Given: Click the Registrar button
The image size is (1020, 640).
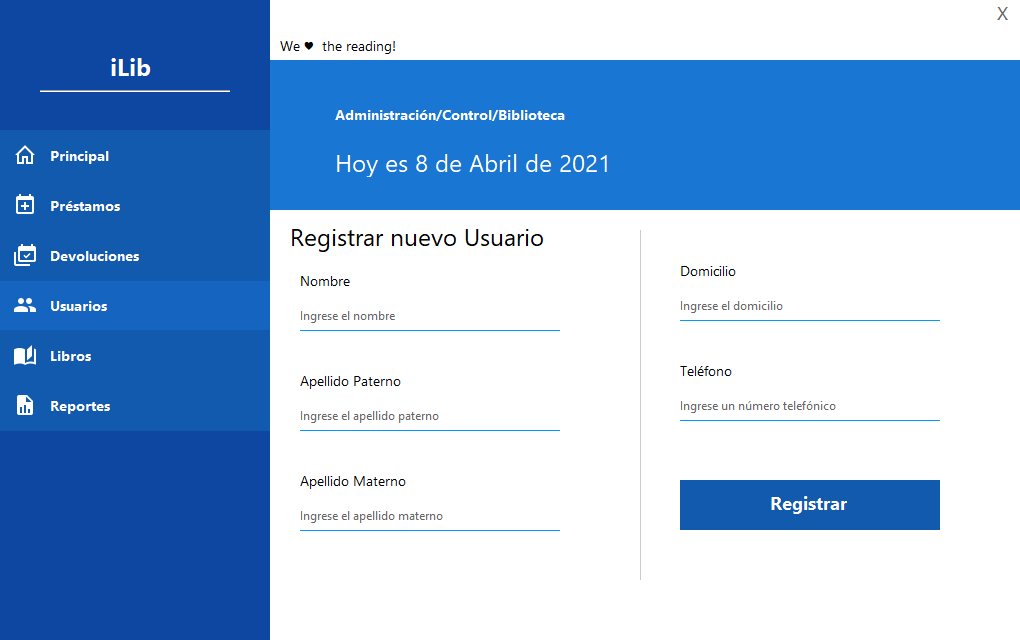Looking at the screenshot, I should pos(809,505).
